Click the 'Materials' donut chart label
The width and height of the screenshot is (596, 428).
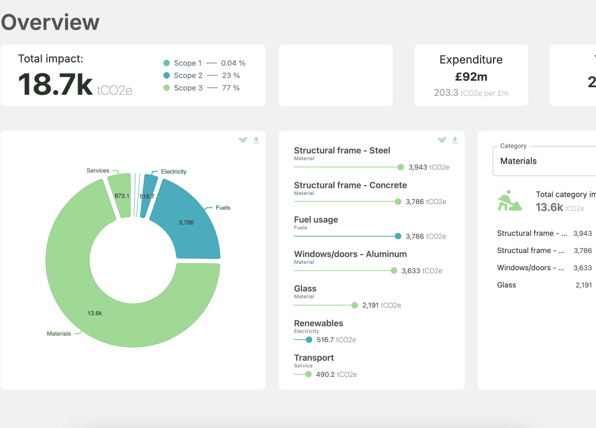(59, 334)
